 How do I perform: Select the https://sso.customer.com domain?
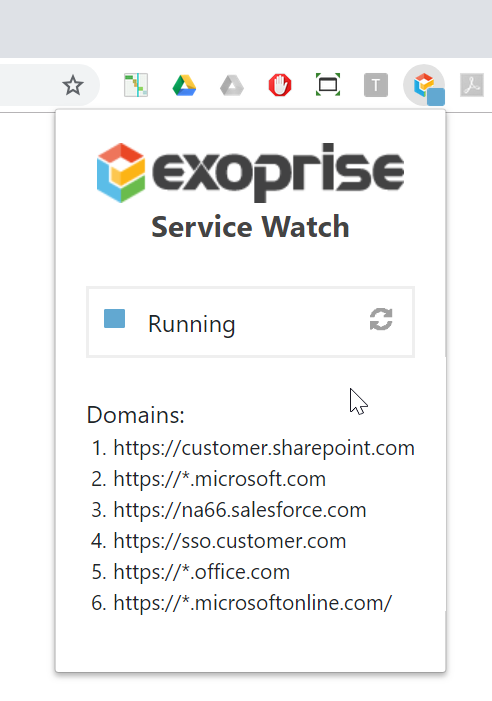pos(230,541)
